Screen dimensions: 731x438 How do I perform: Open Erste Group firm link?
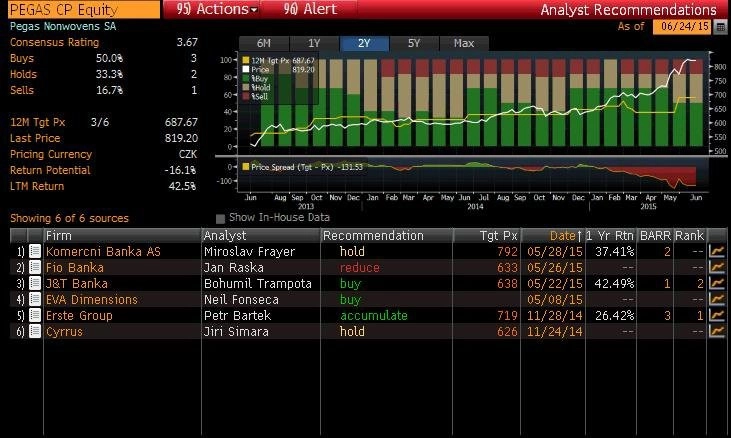click(x=79, y=315)
